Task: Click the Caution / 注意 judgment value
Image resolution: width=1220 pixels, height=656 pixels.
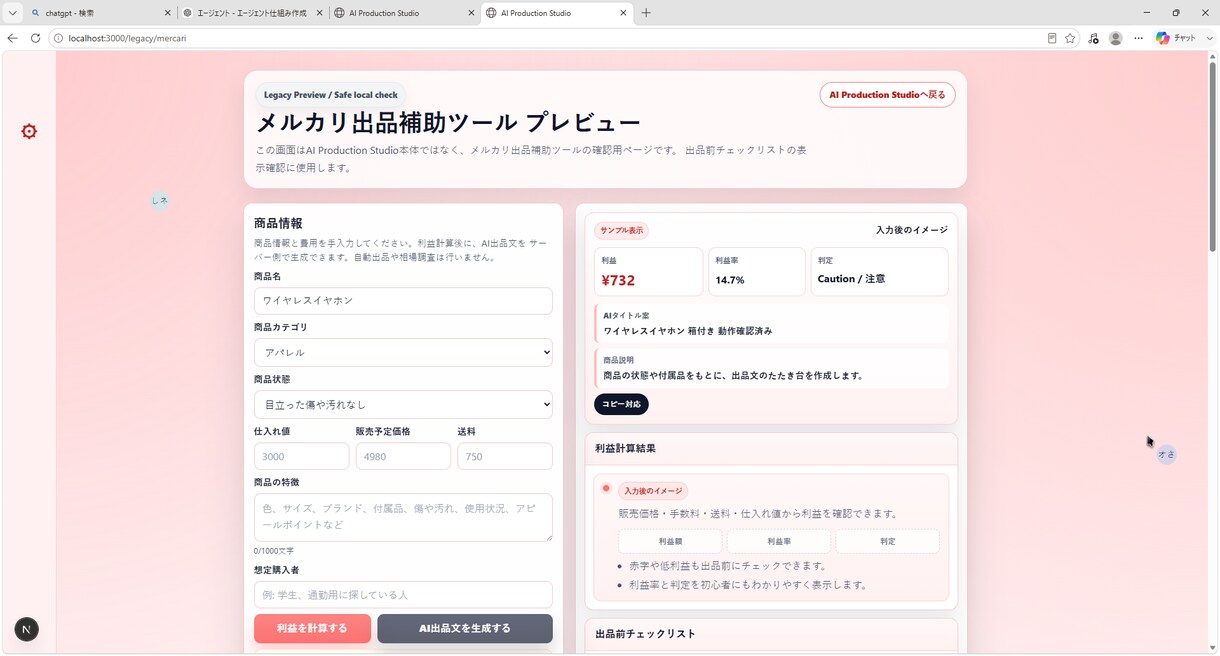Action: tap(851, 279)
